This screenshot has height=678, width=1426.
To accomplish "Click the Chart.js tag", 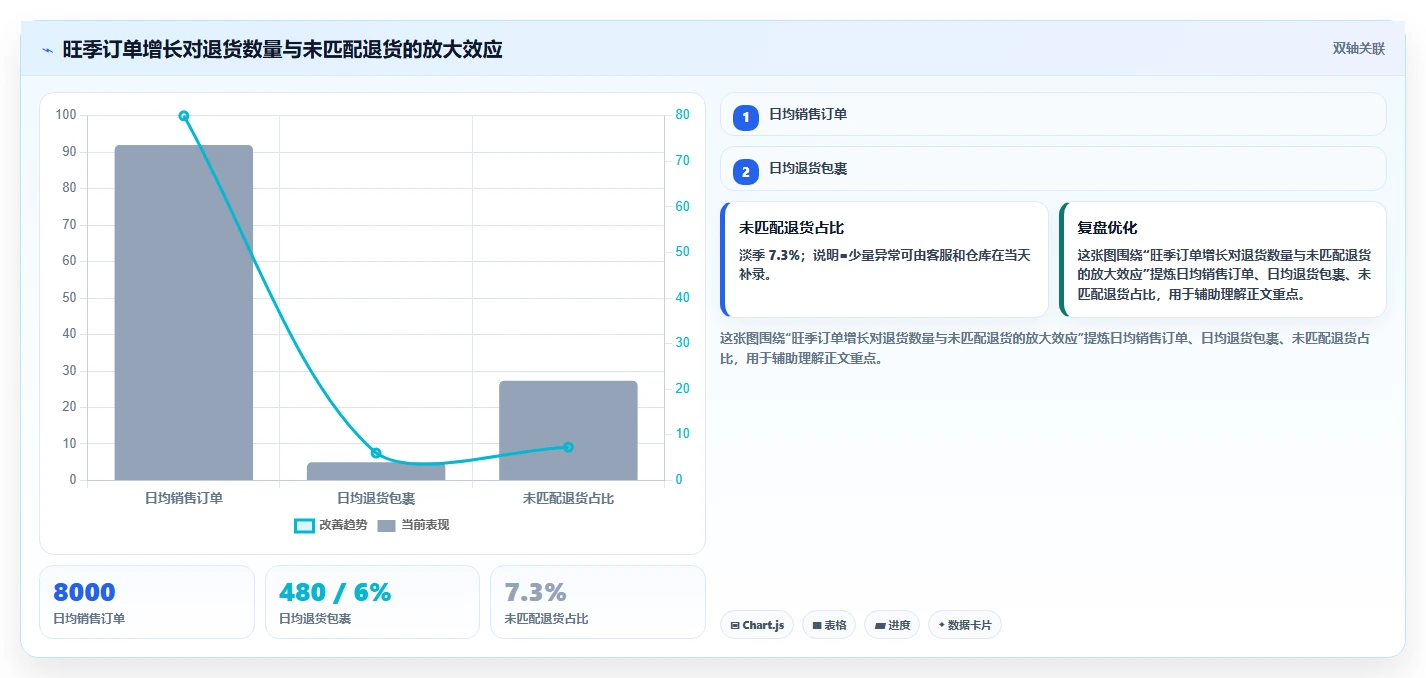I will (x=757, y=625).
